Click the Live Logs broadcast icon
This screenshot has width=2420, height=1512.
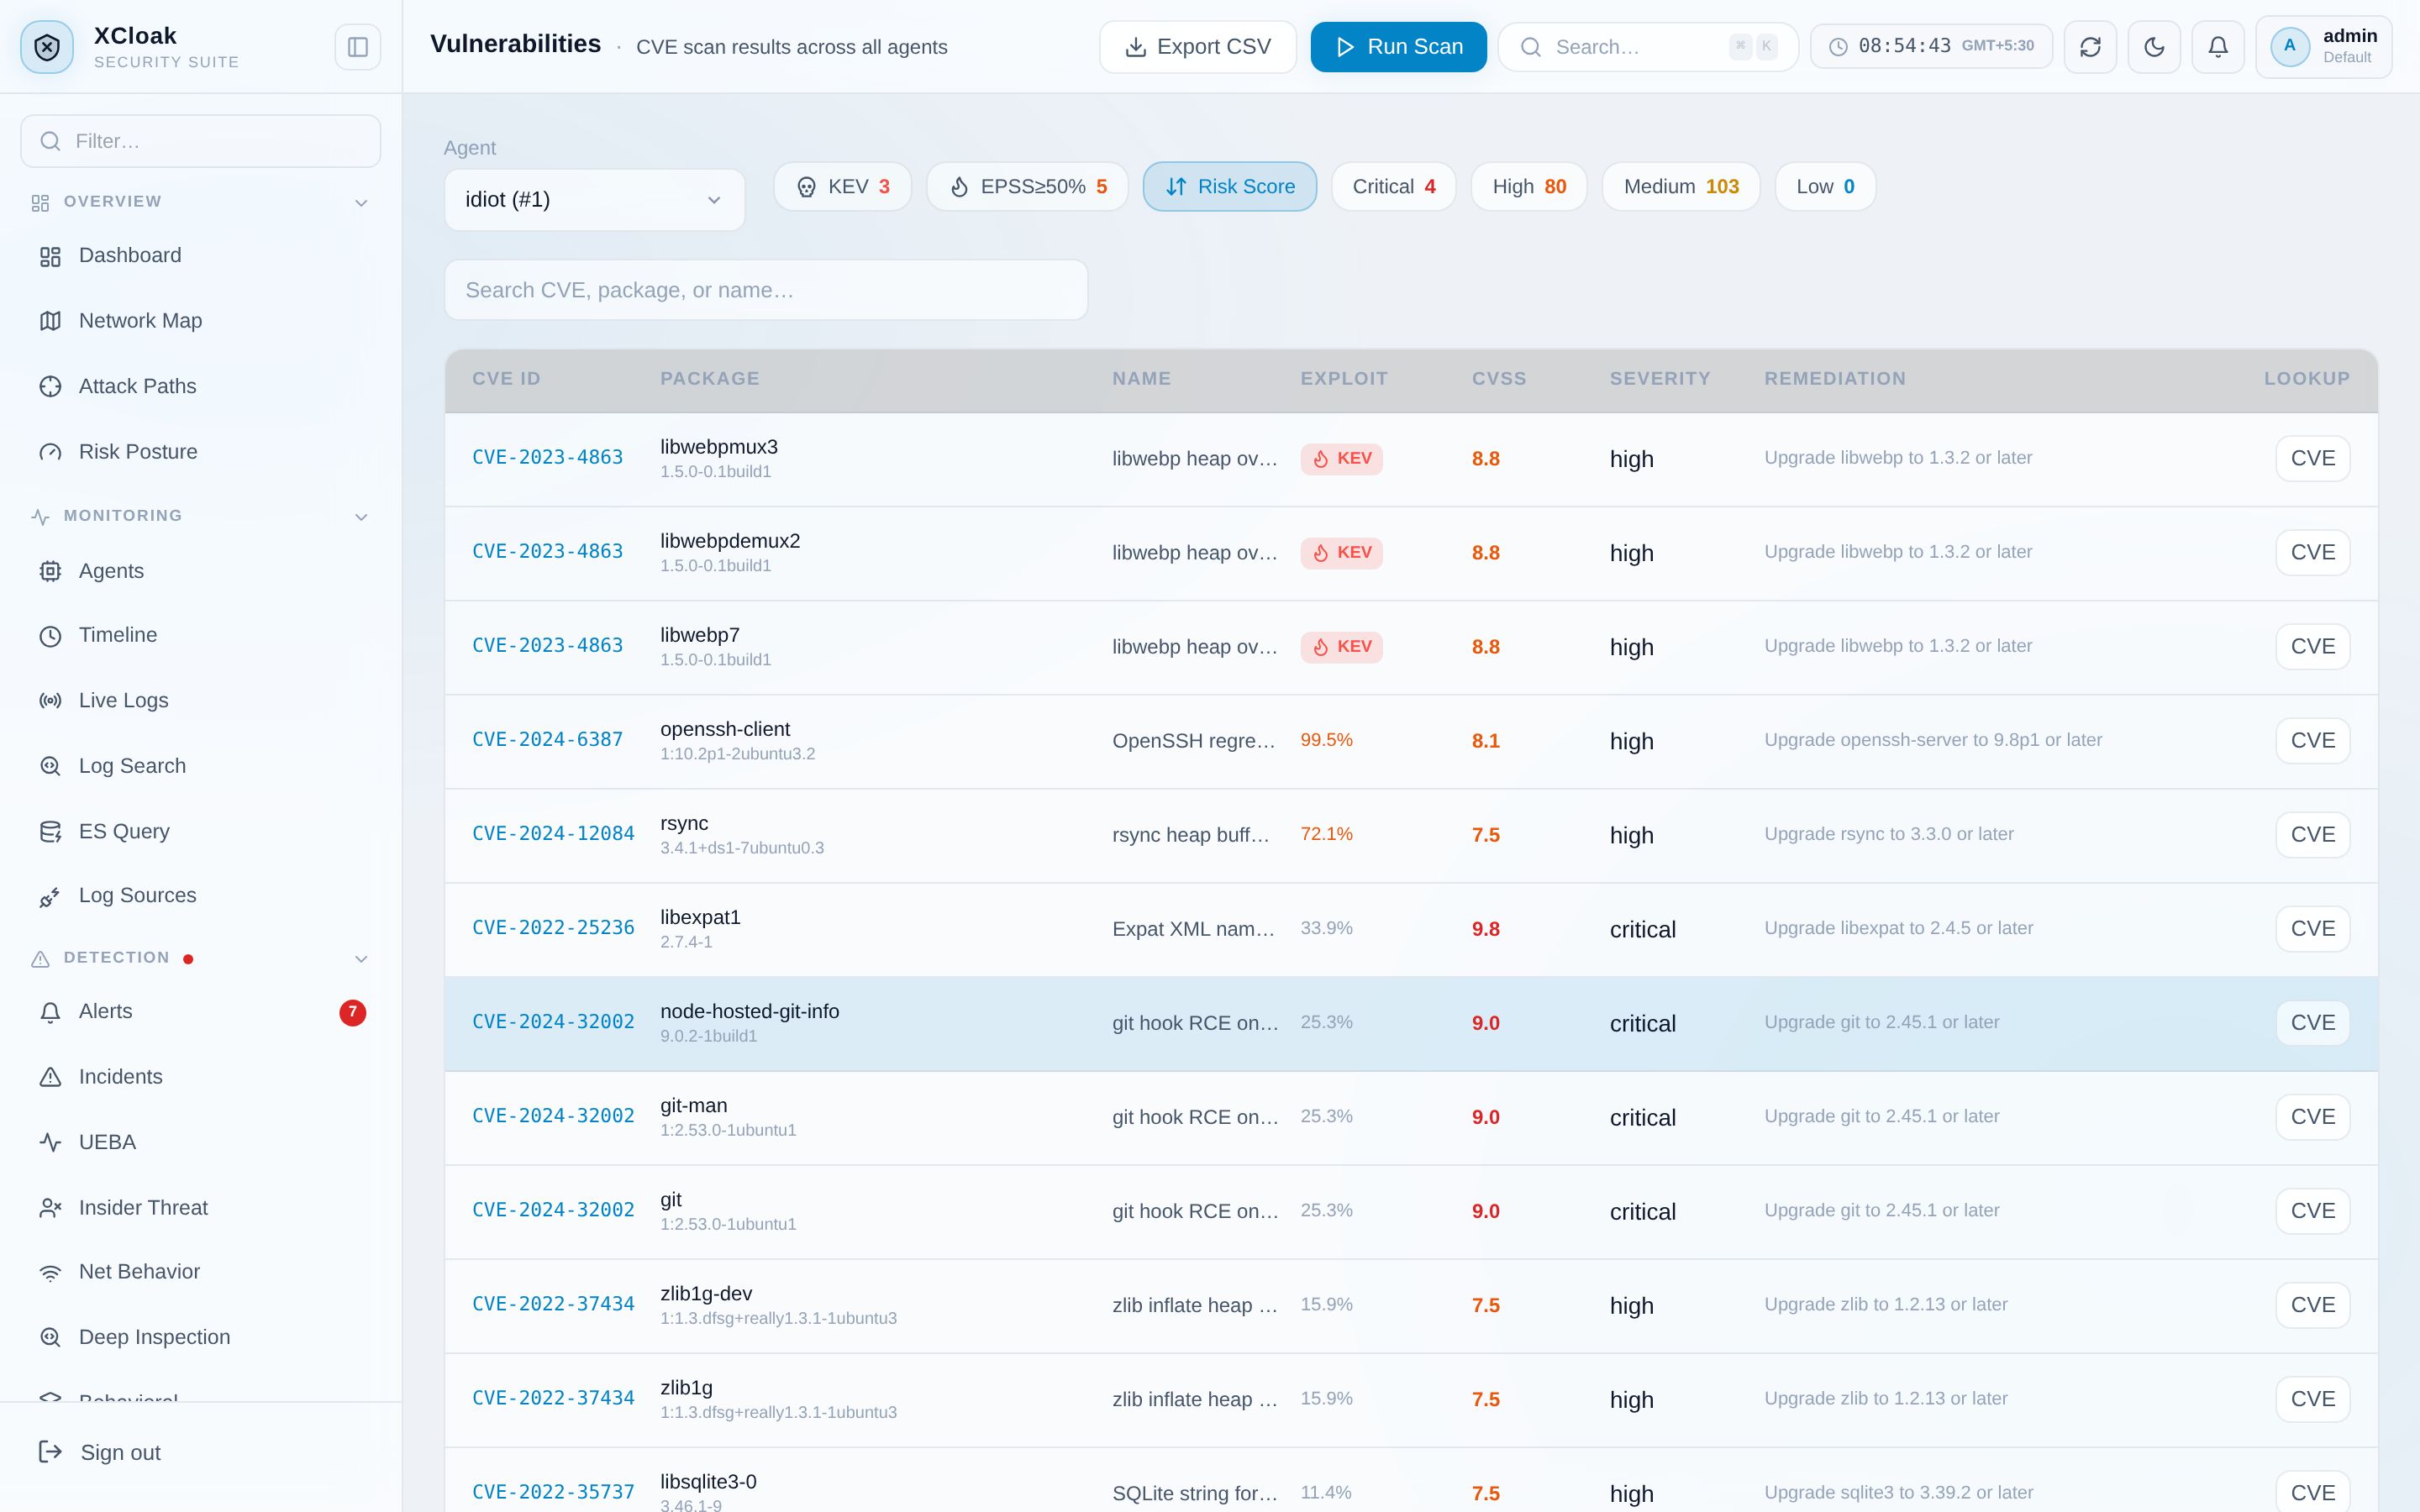pos(50,701)
